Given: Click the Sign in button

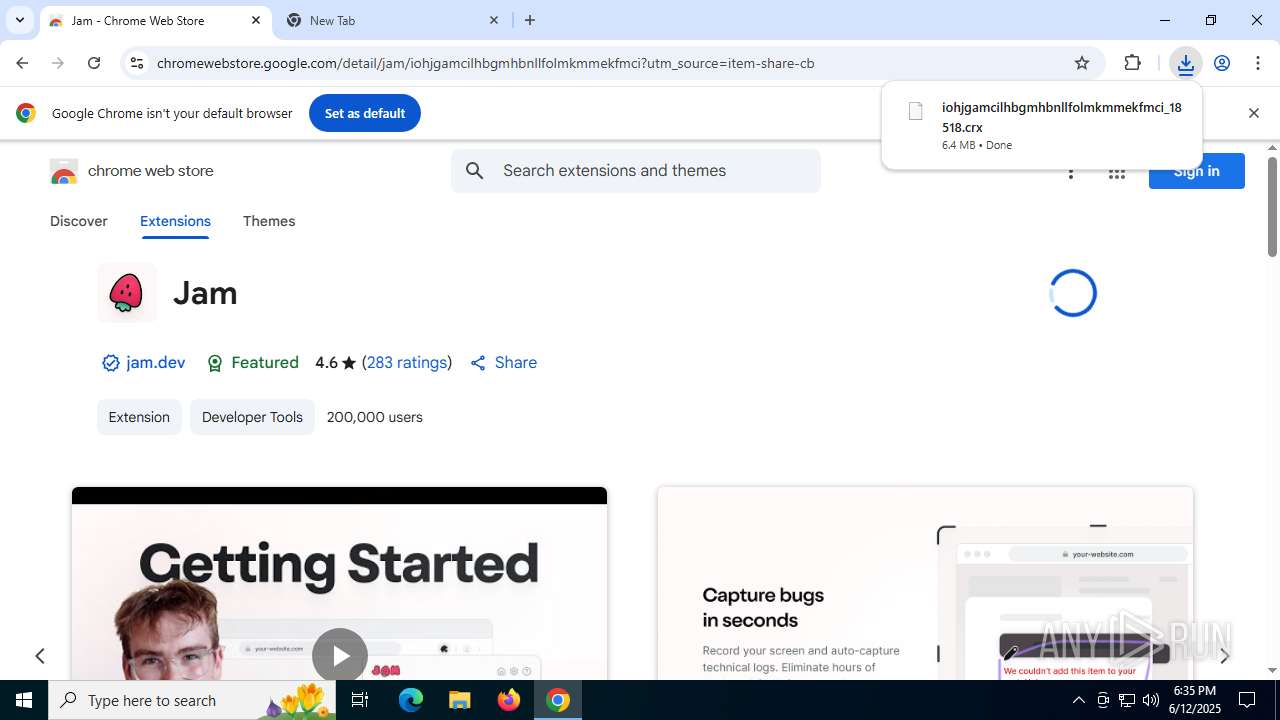Looking at the screenshot, I should click(x=1196, y=171).
